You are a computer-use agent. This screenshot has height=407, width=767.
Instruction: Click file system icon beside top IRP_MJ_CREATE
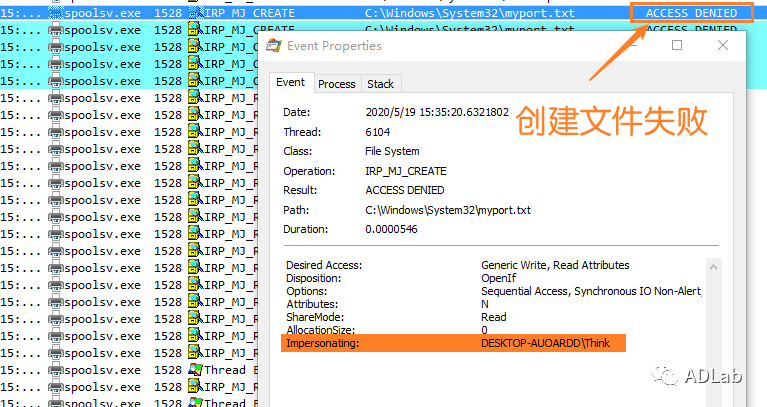193,13
